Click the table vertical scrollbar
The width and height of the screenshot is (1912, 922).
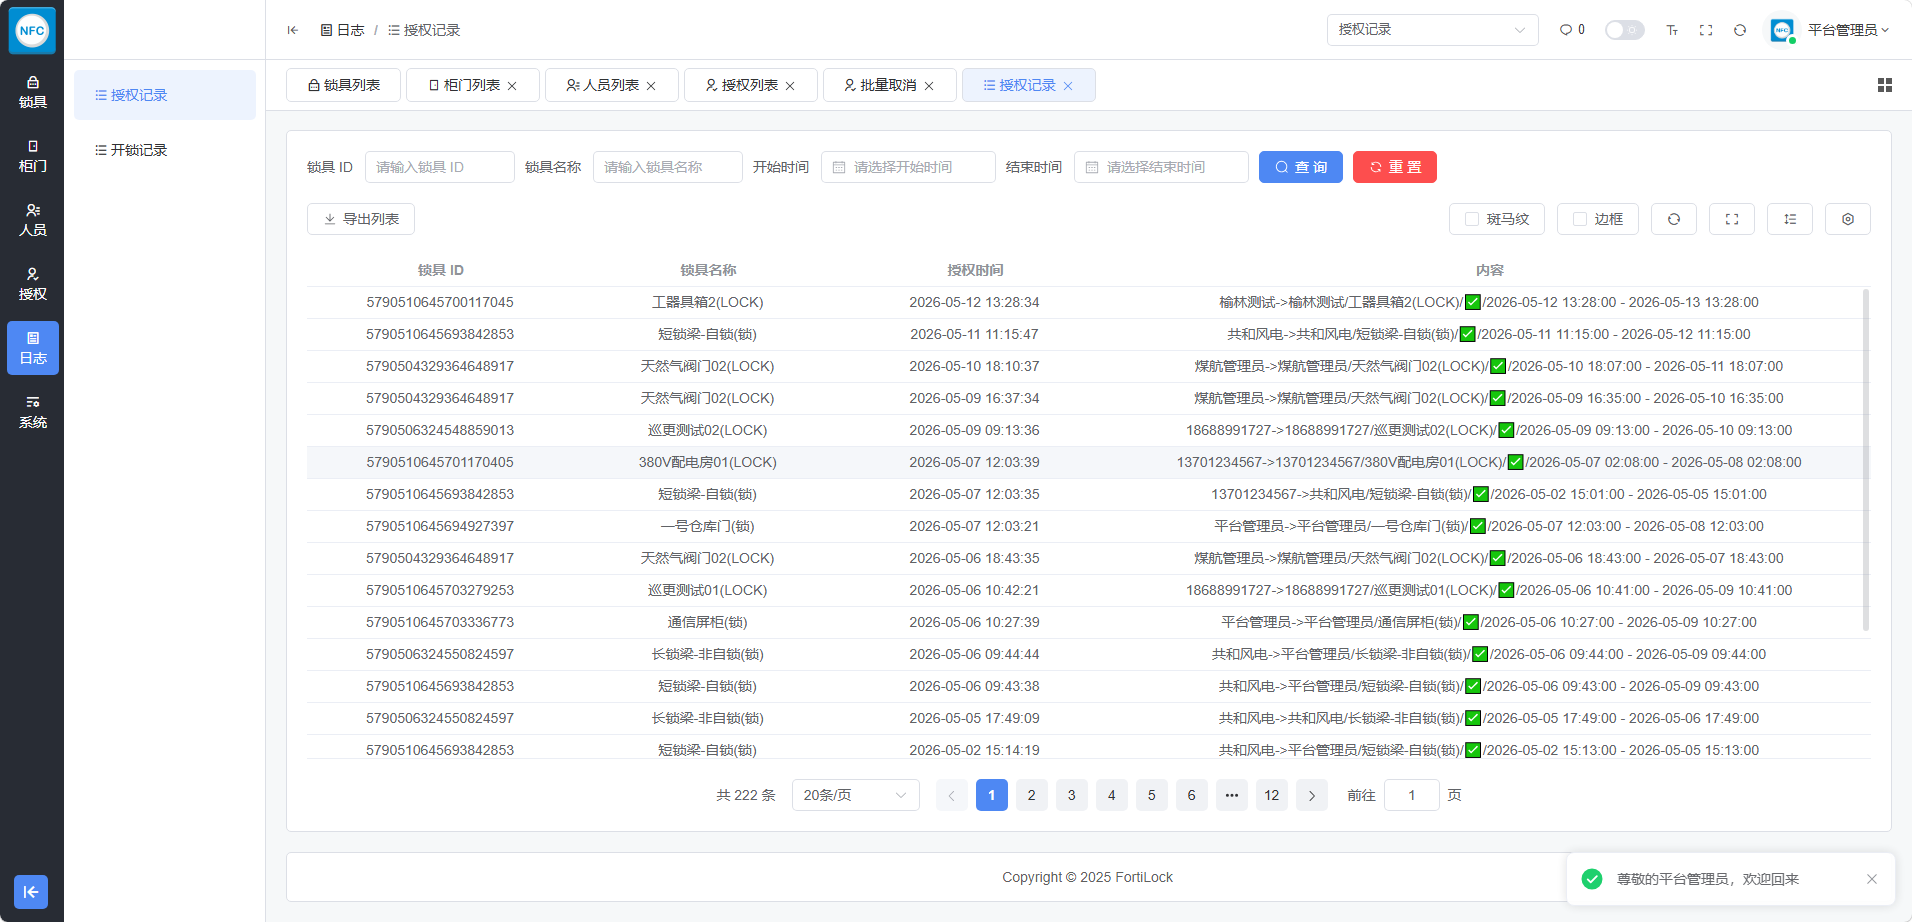1866,460
